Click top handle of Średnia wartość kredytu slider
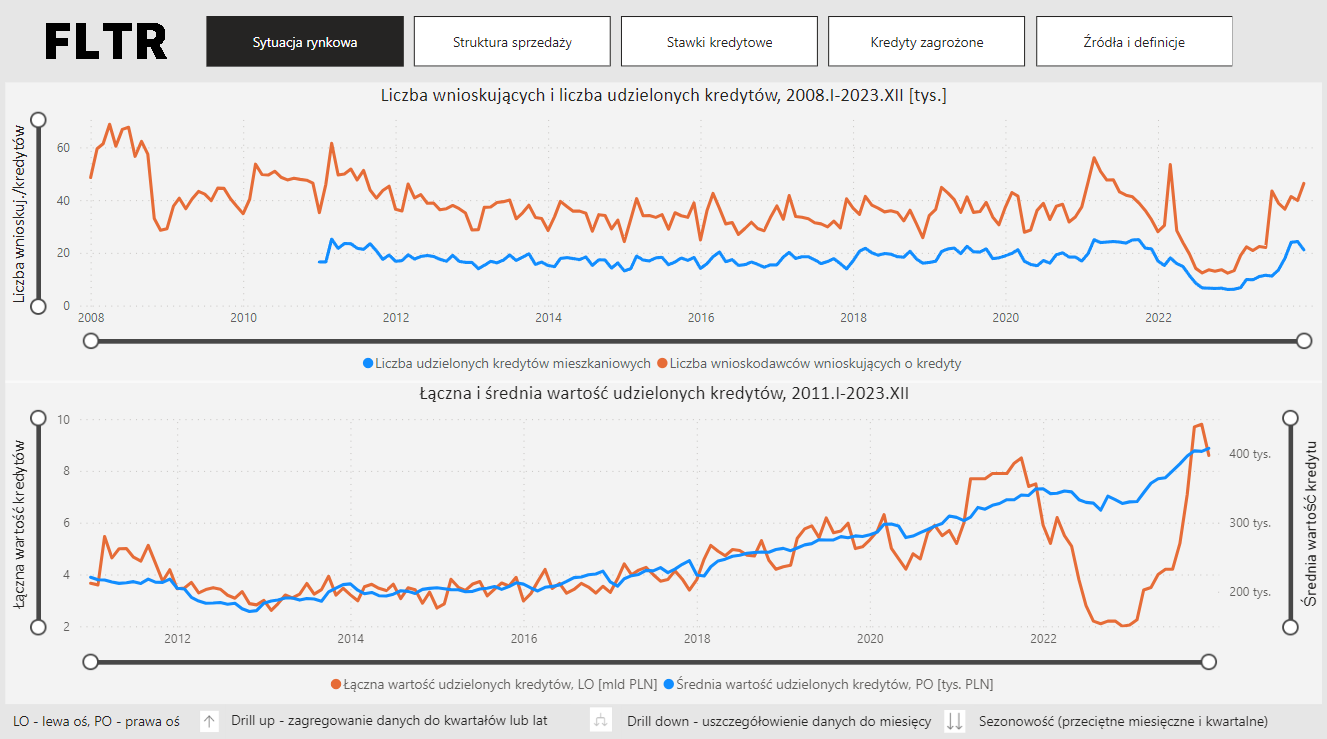Image resolution: width=1327 pixels, height=739 pixels. 1290,418
